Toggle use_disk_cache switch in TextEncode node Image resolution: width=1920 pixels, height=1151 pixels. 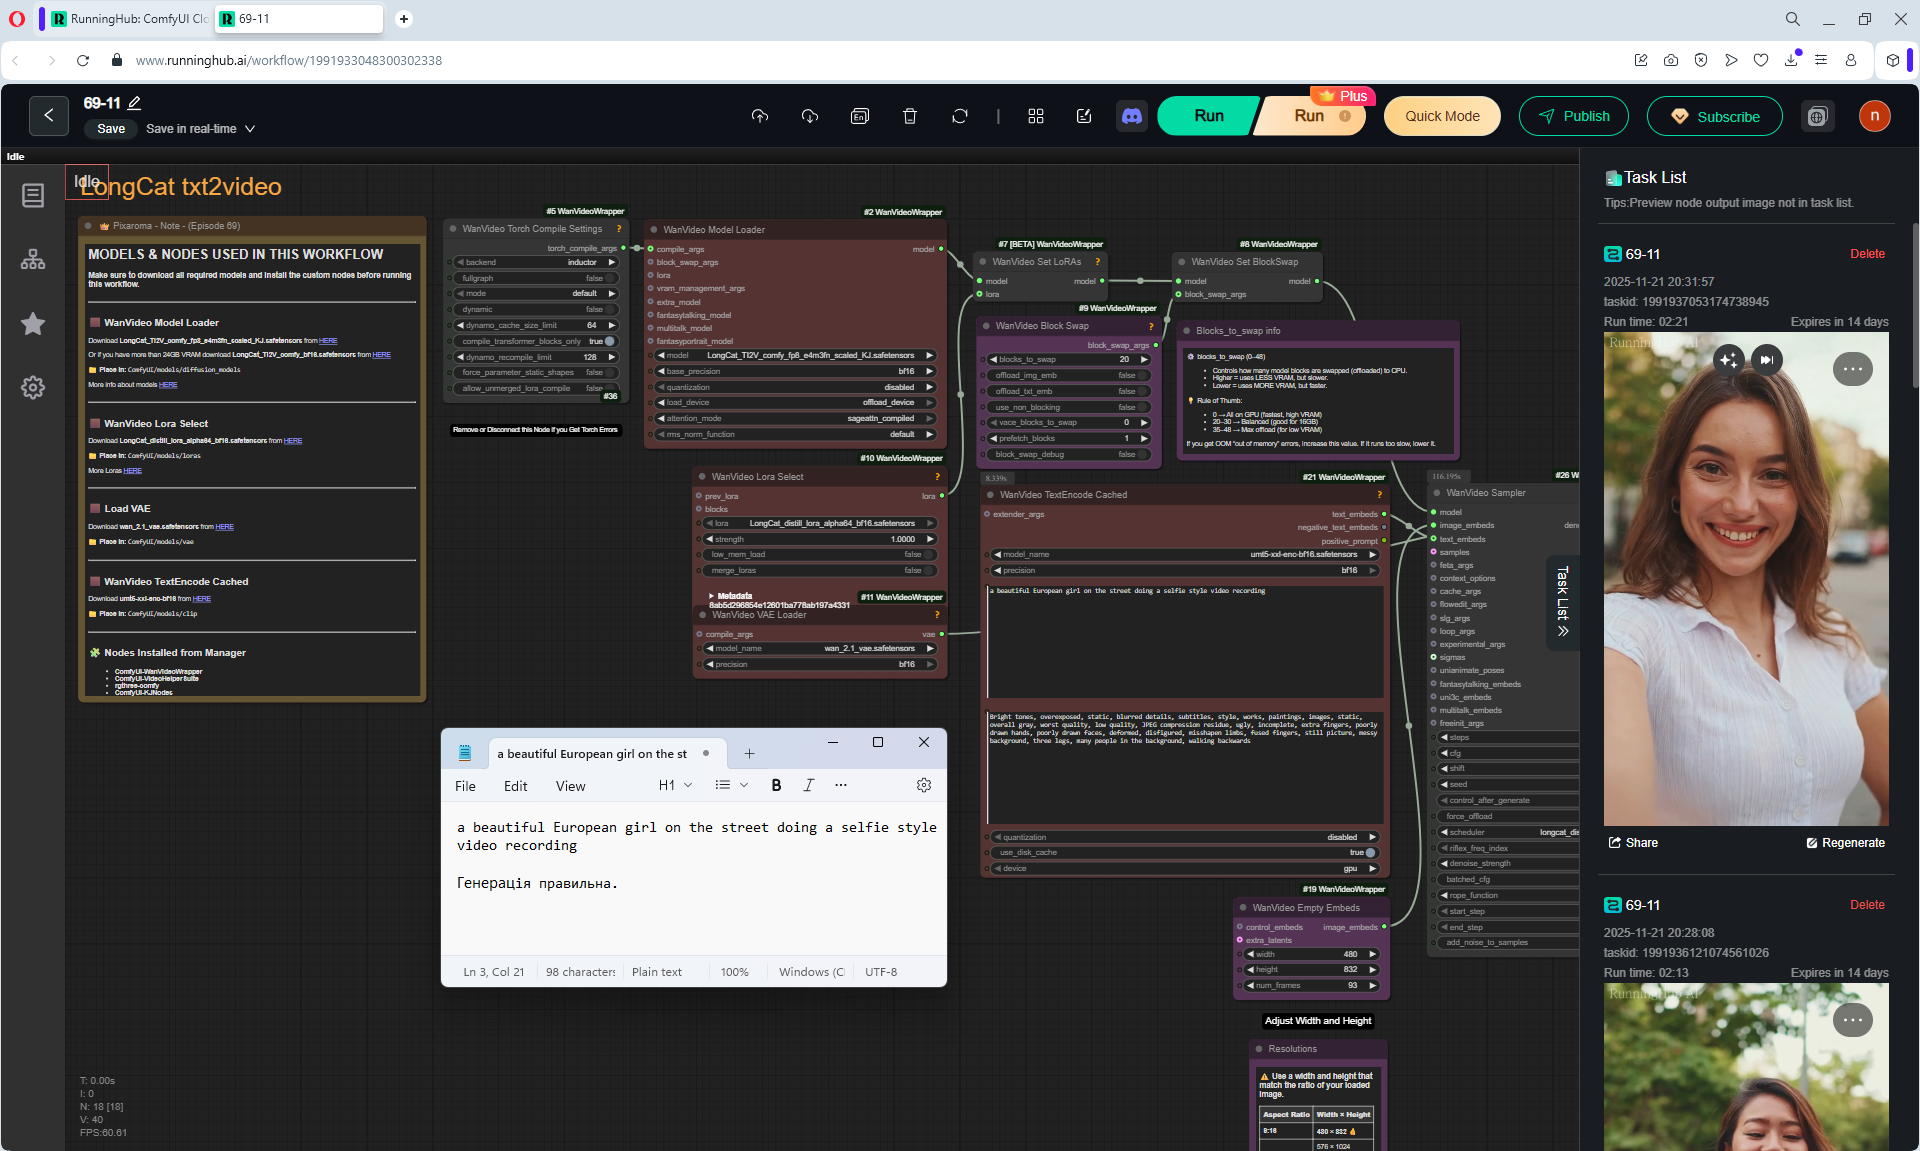(x=1370, y=853)
